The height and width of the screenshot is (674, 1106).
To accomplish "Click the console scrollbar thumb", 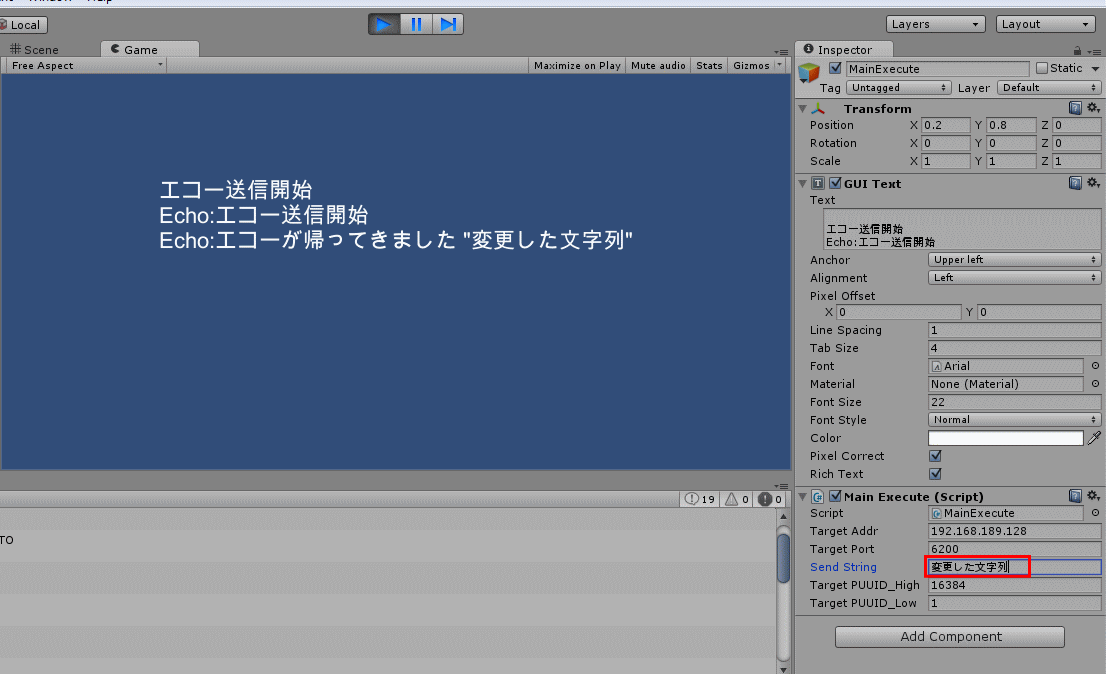I will click(x=783, y=558).
